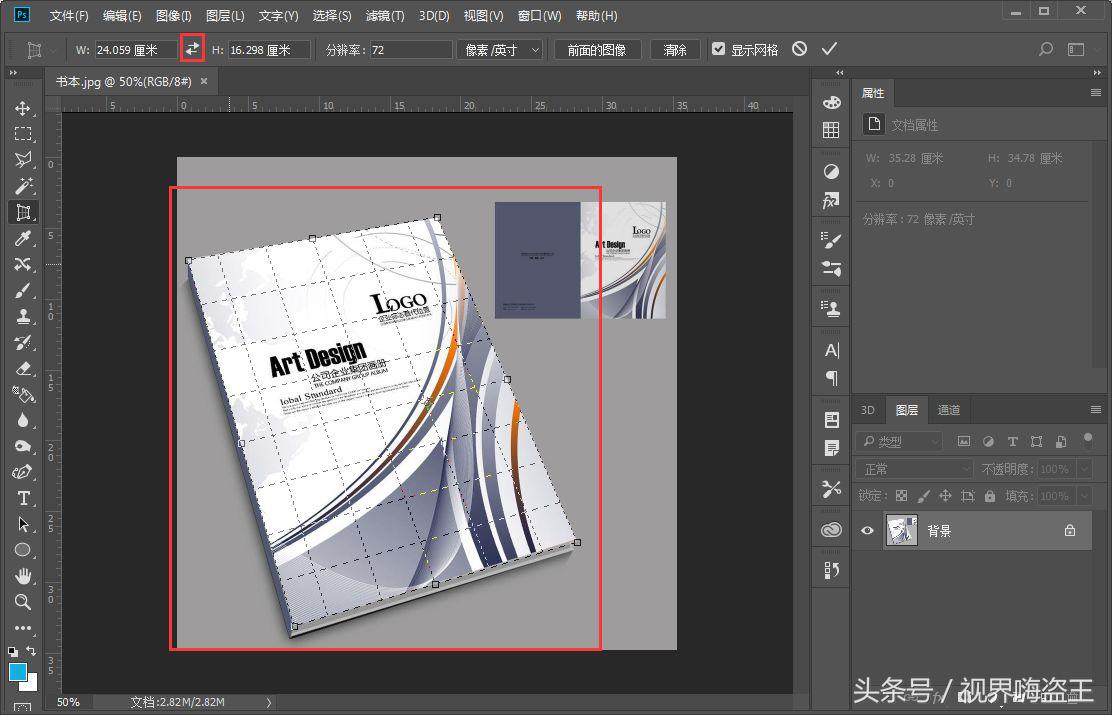Expand the 正常 blend mode dropdown
Image resolution: width=1112 pixels, height=715 pixels.
coord(913,469)
